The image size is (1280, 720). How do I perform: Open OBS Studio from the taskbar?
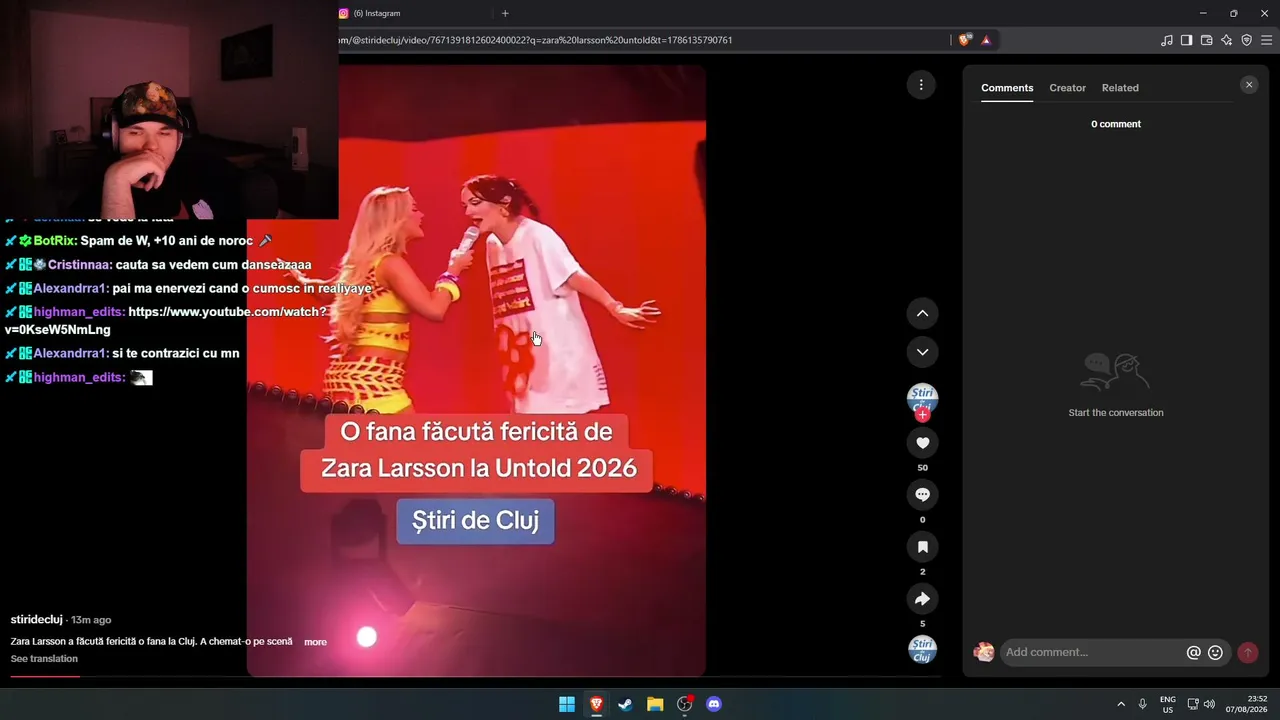684,704
